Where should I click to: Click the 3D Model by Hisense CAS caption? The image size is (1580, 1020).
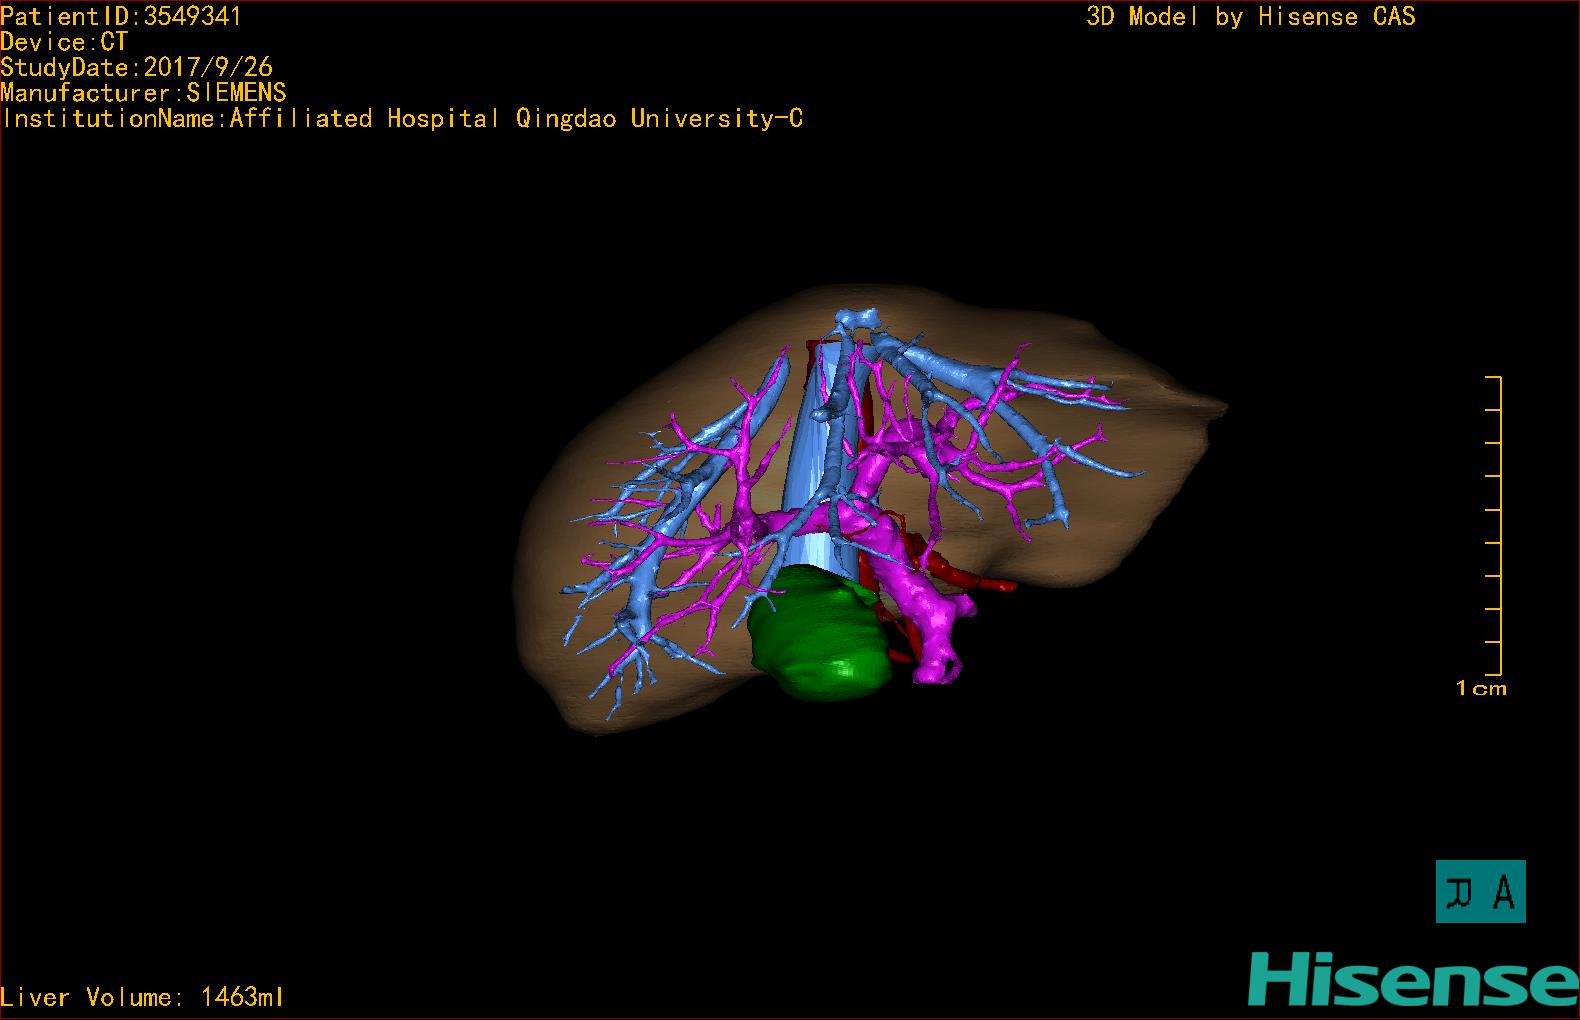click(x=1250, y=16)
